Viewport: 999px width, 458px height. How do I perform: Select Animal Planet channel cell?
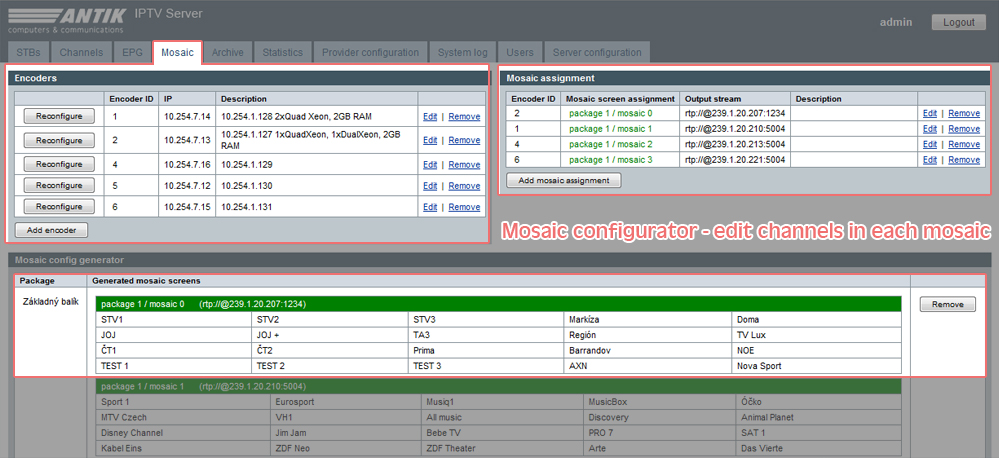(819, 417)
